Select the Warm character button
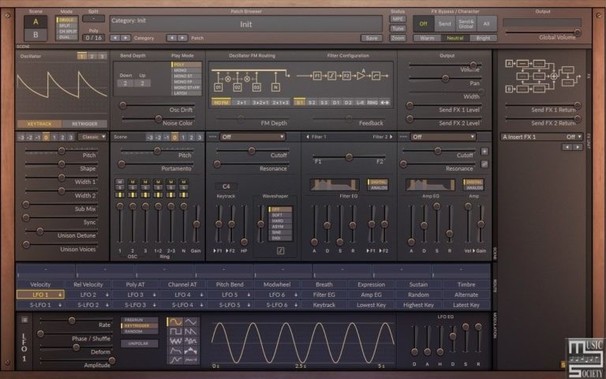Viewport: 606px width, 379px height. pyautogui.click(x=427, y=38)
